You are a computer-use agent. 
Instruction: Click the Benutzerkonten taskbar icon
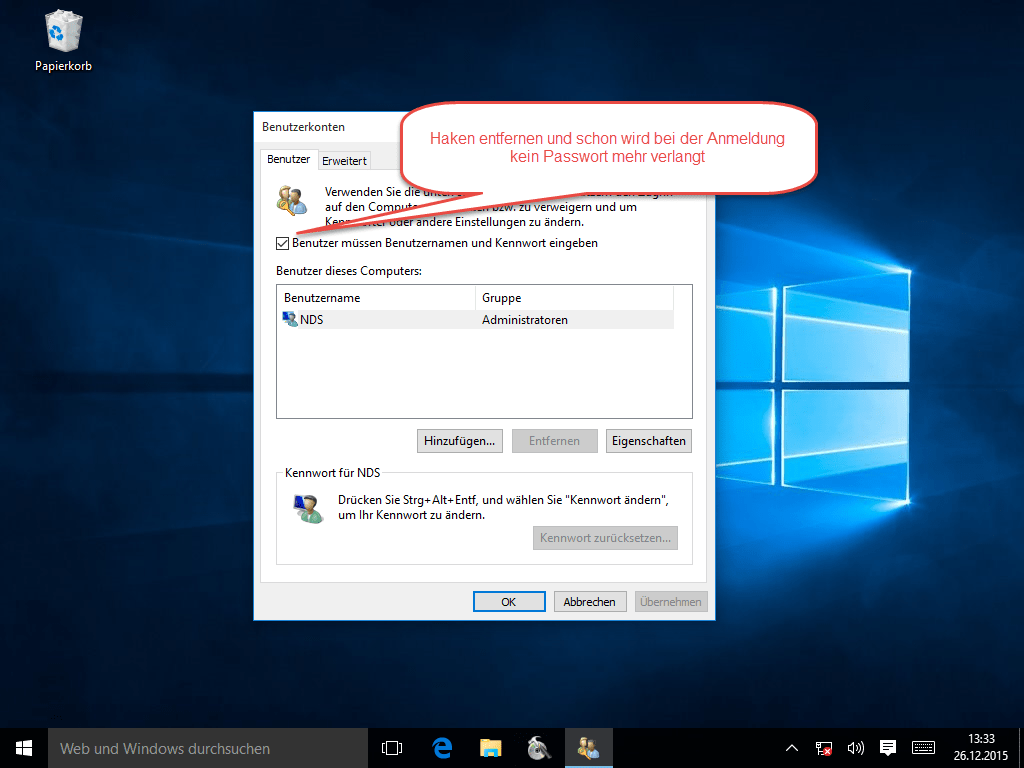pyautogui.click(x=589, y=748)
